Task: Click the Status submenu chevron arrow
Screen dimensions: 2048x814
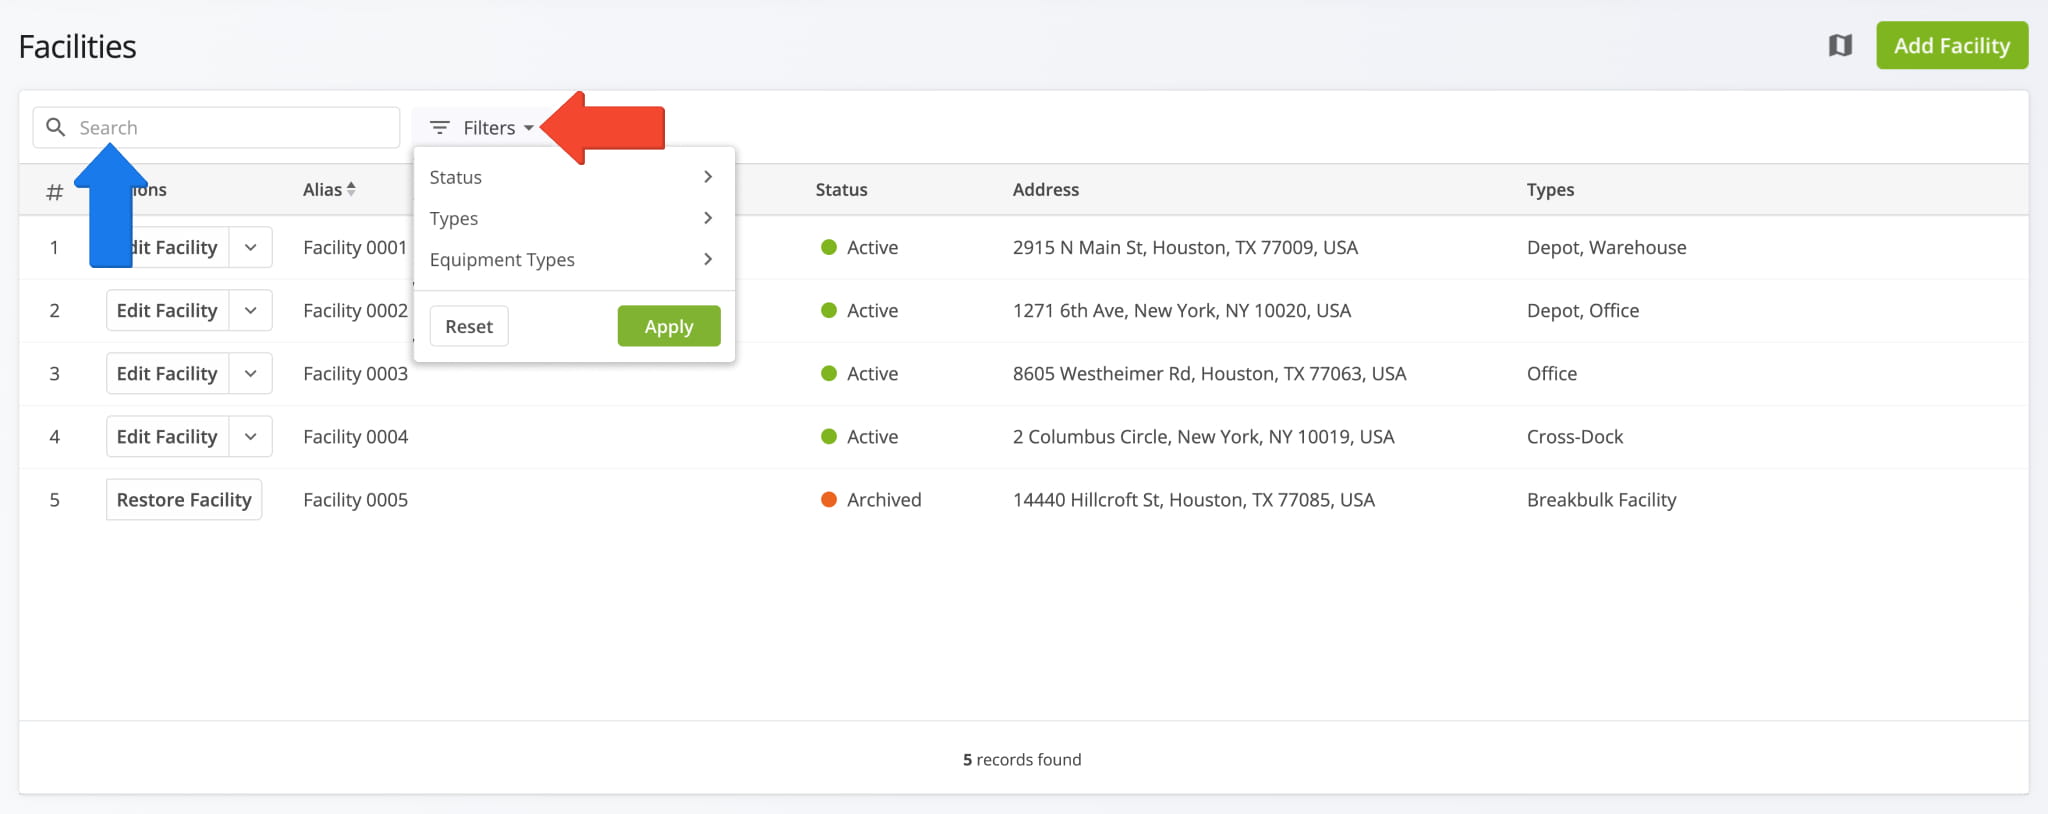Action: coord(708,177)
